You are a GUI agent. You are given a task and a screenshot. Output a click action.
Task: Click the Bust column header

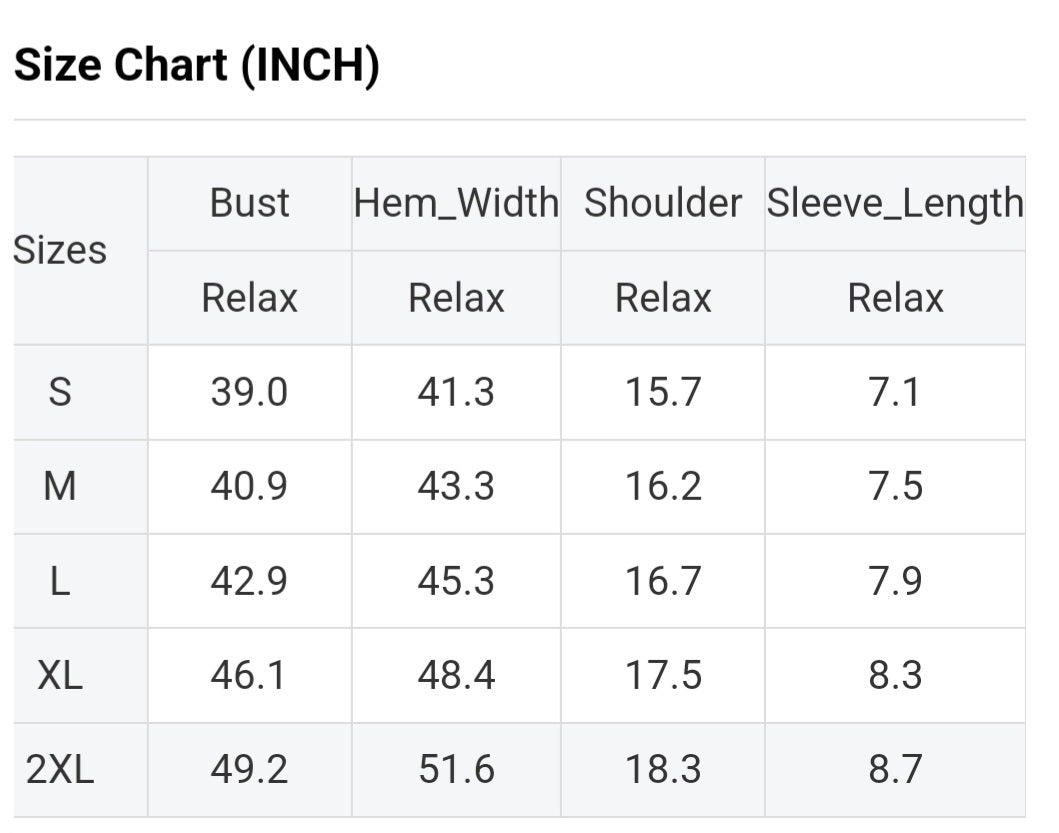pos(249,203)
